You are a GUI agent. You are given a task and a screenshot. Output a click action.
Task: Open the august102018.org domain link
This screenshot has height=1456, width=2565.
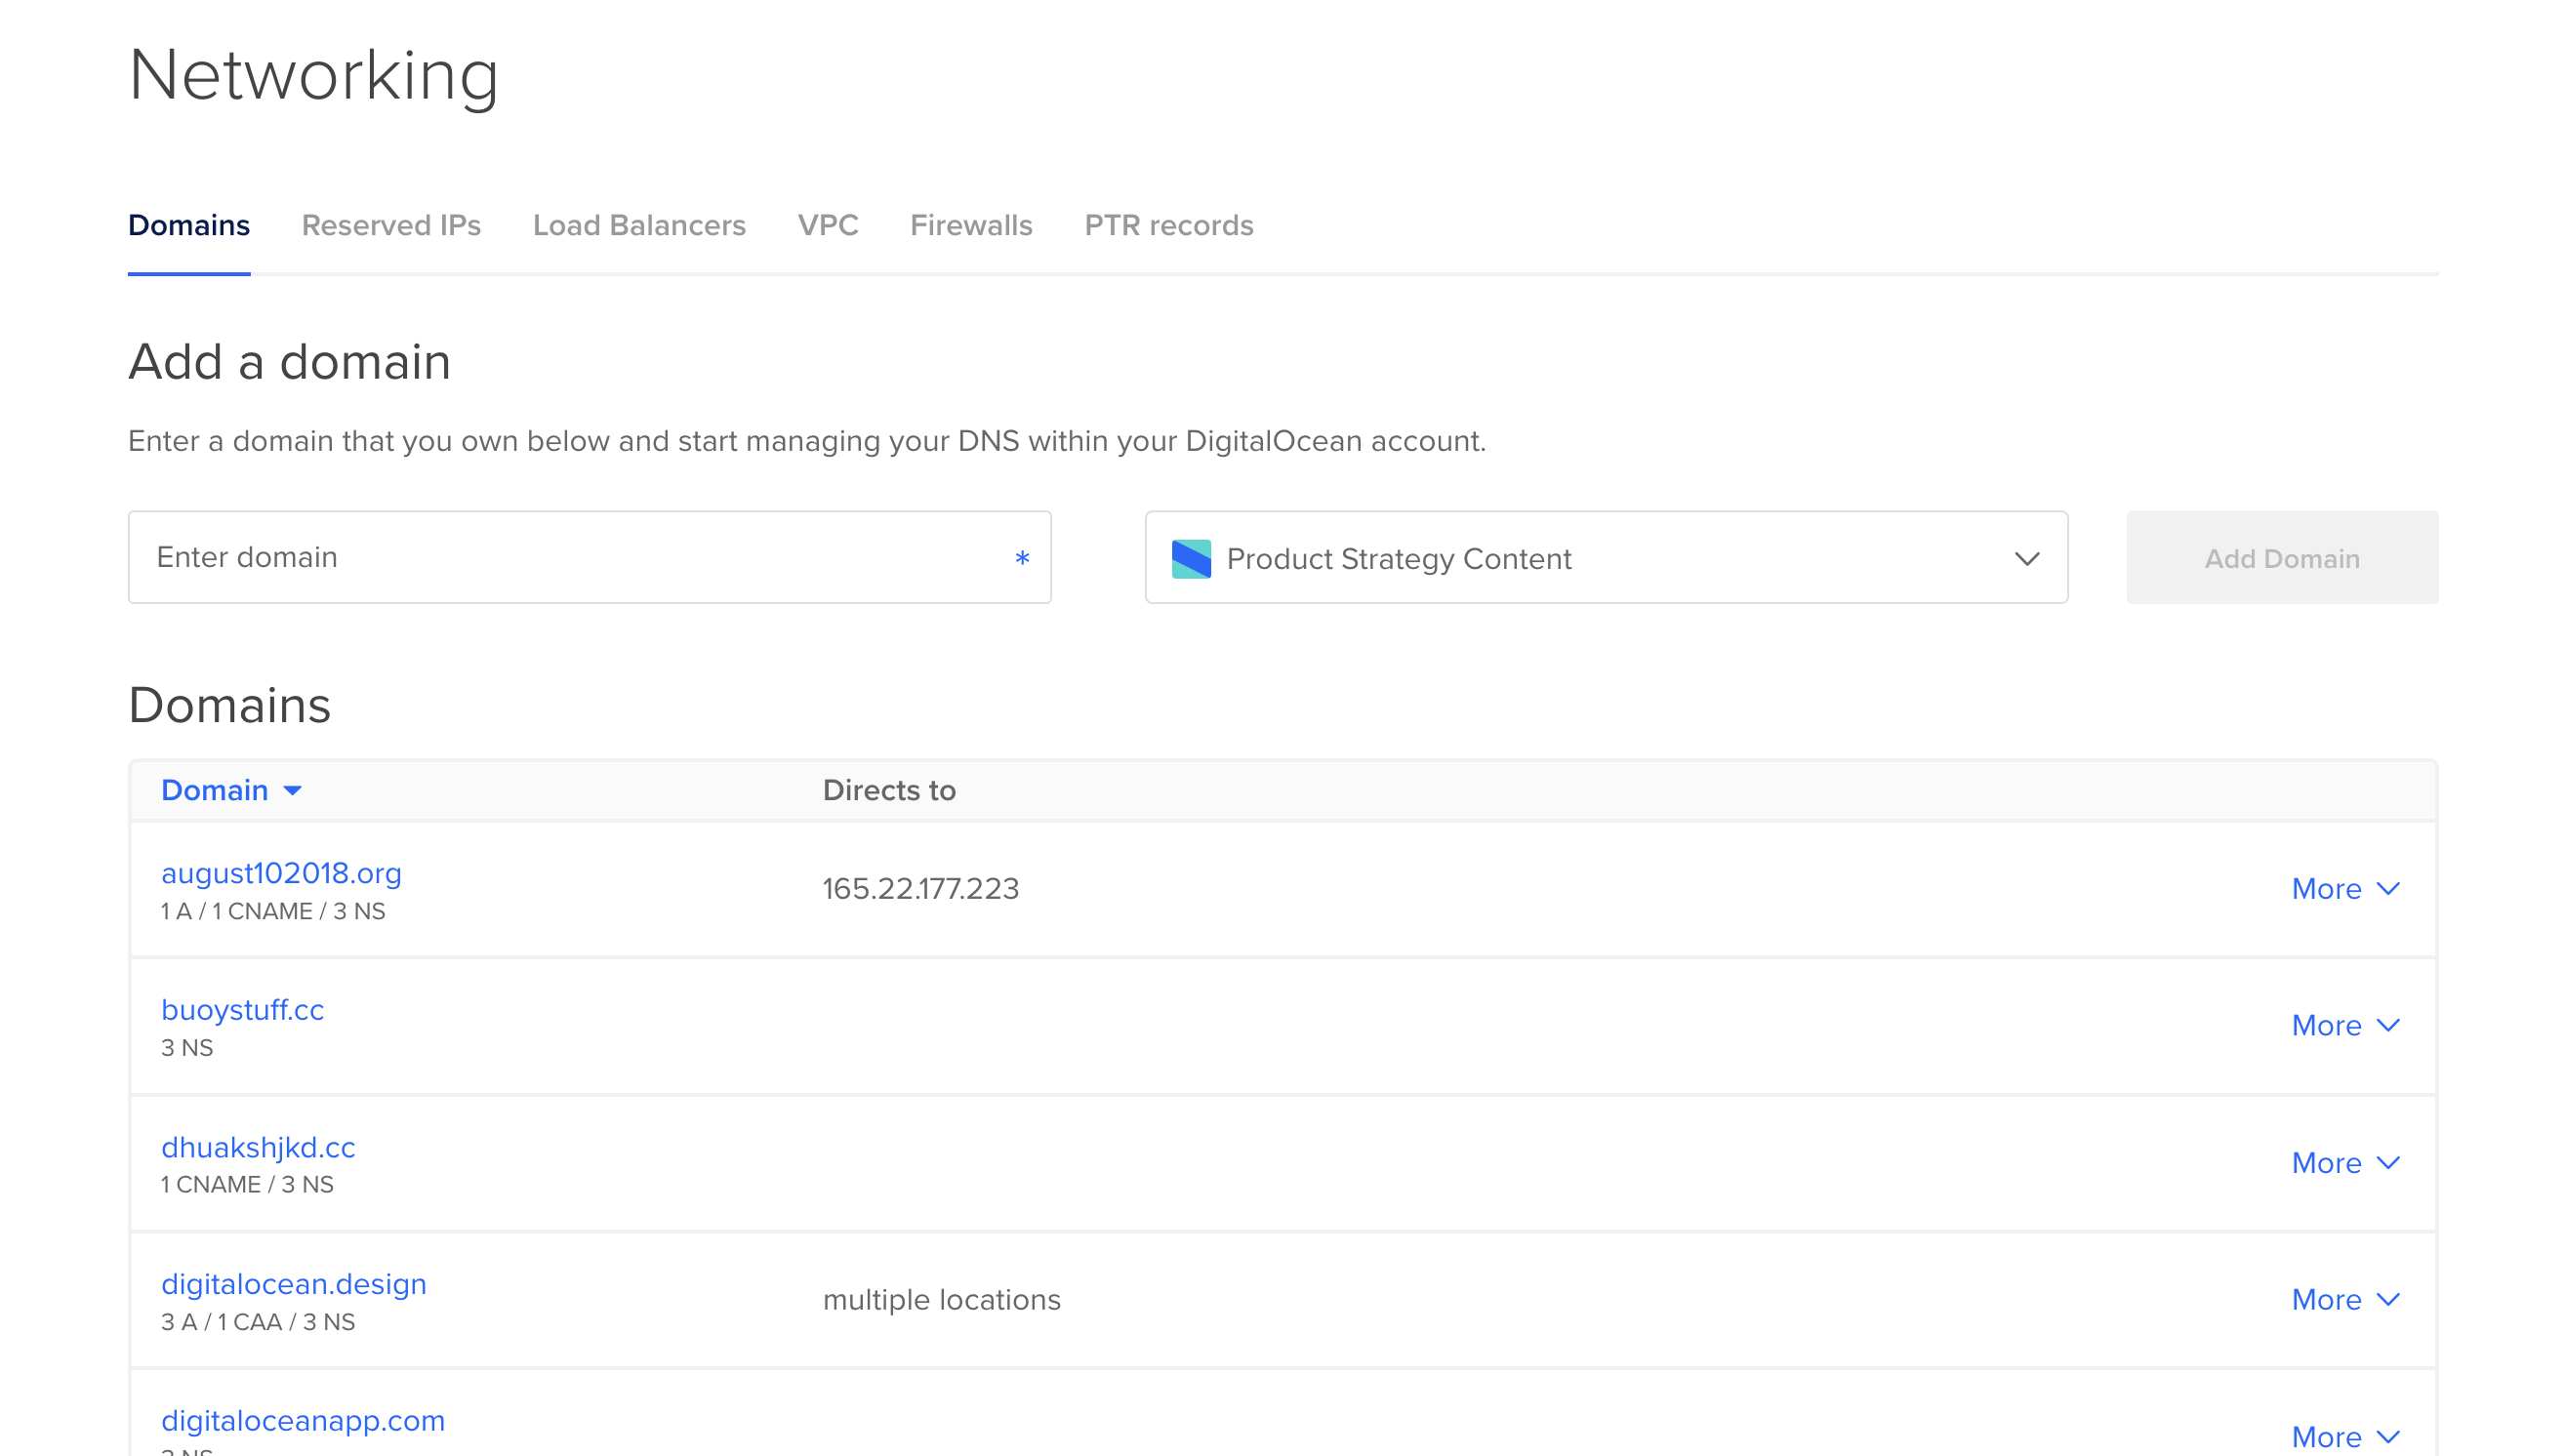(x=281, y=872)
